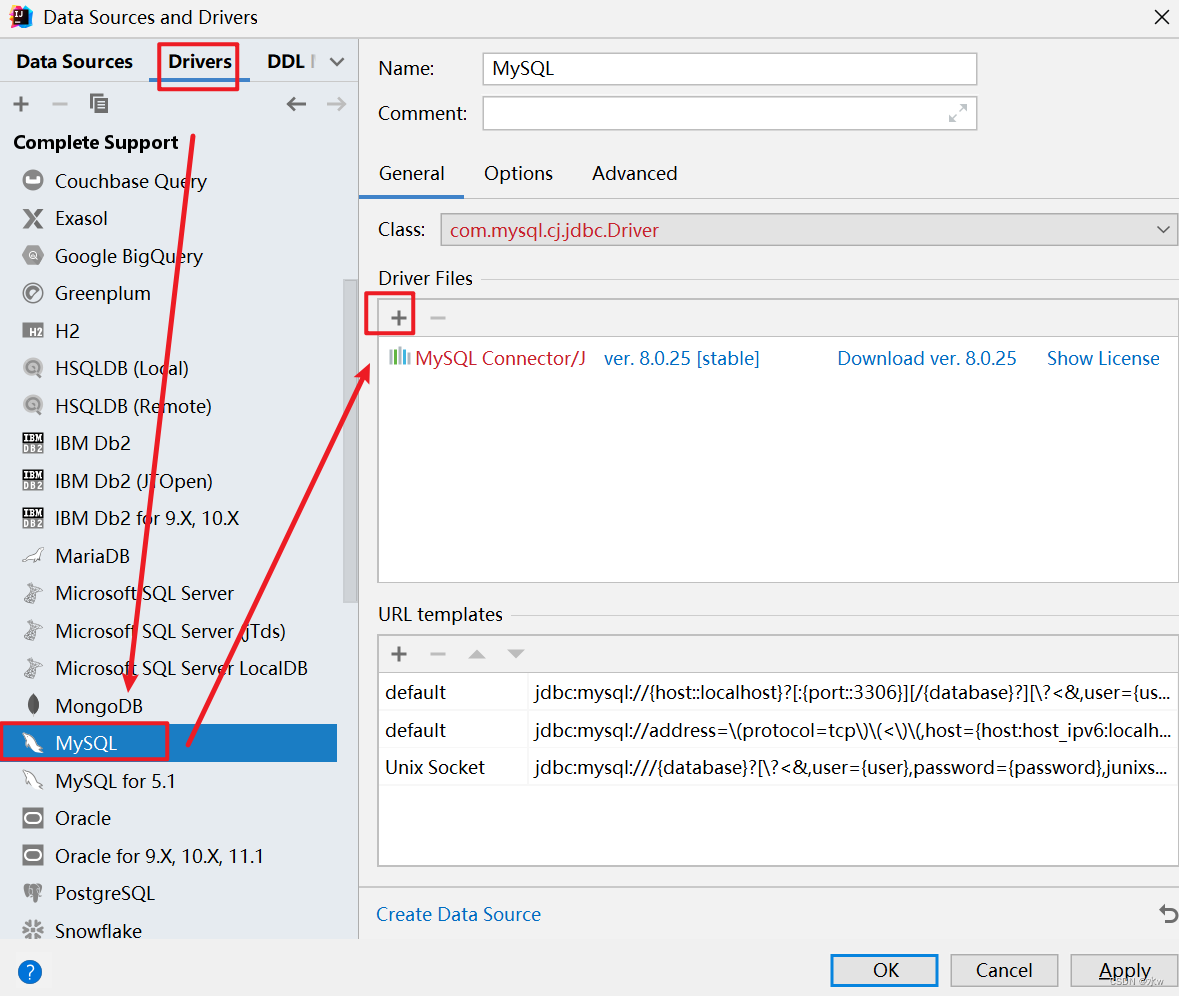The height and width of the screenshot is (996, 1179).
Task: Close the Data Sources and Drivers dialog
Action: tap(1161, 17)
